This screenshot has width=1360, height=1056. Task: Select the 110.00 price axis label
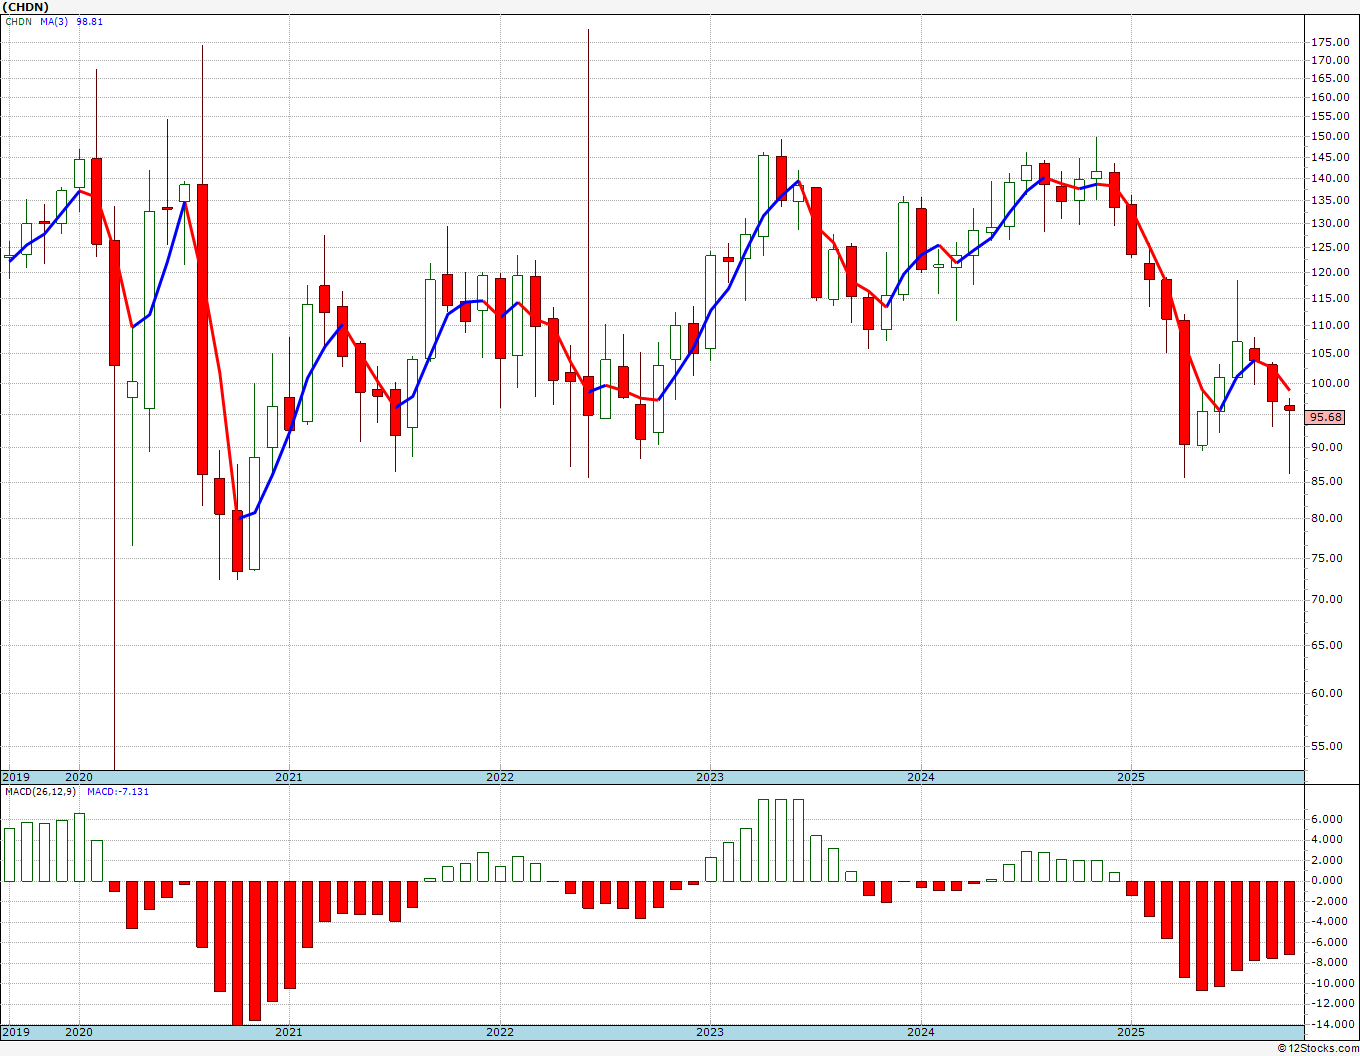click(x=1328, y=325)
